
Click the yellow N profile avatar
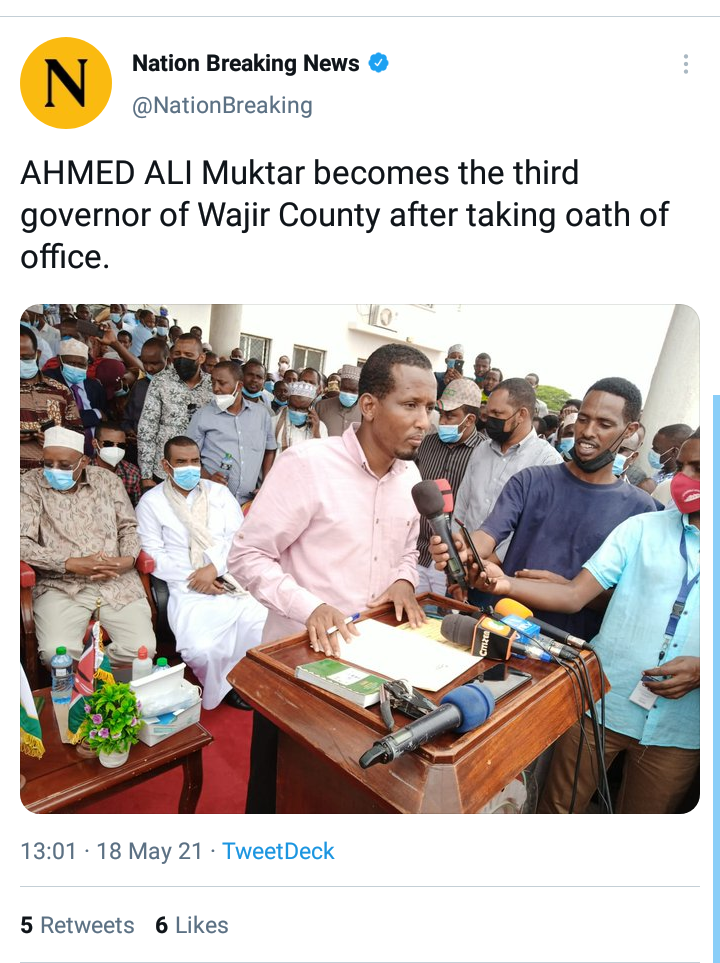pyautogui.click(x=66, y=83)
